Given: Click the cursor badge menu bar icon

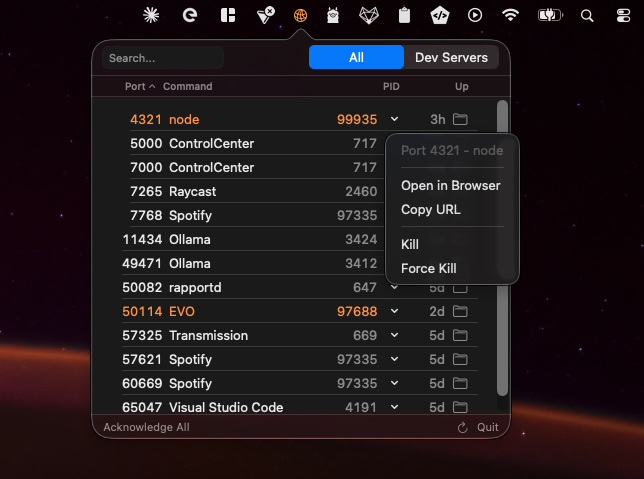Looking at the screenshot, I should [265, 16].
